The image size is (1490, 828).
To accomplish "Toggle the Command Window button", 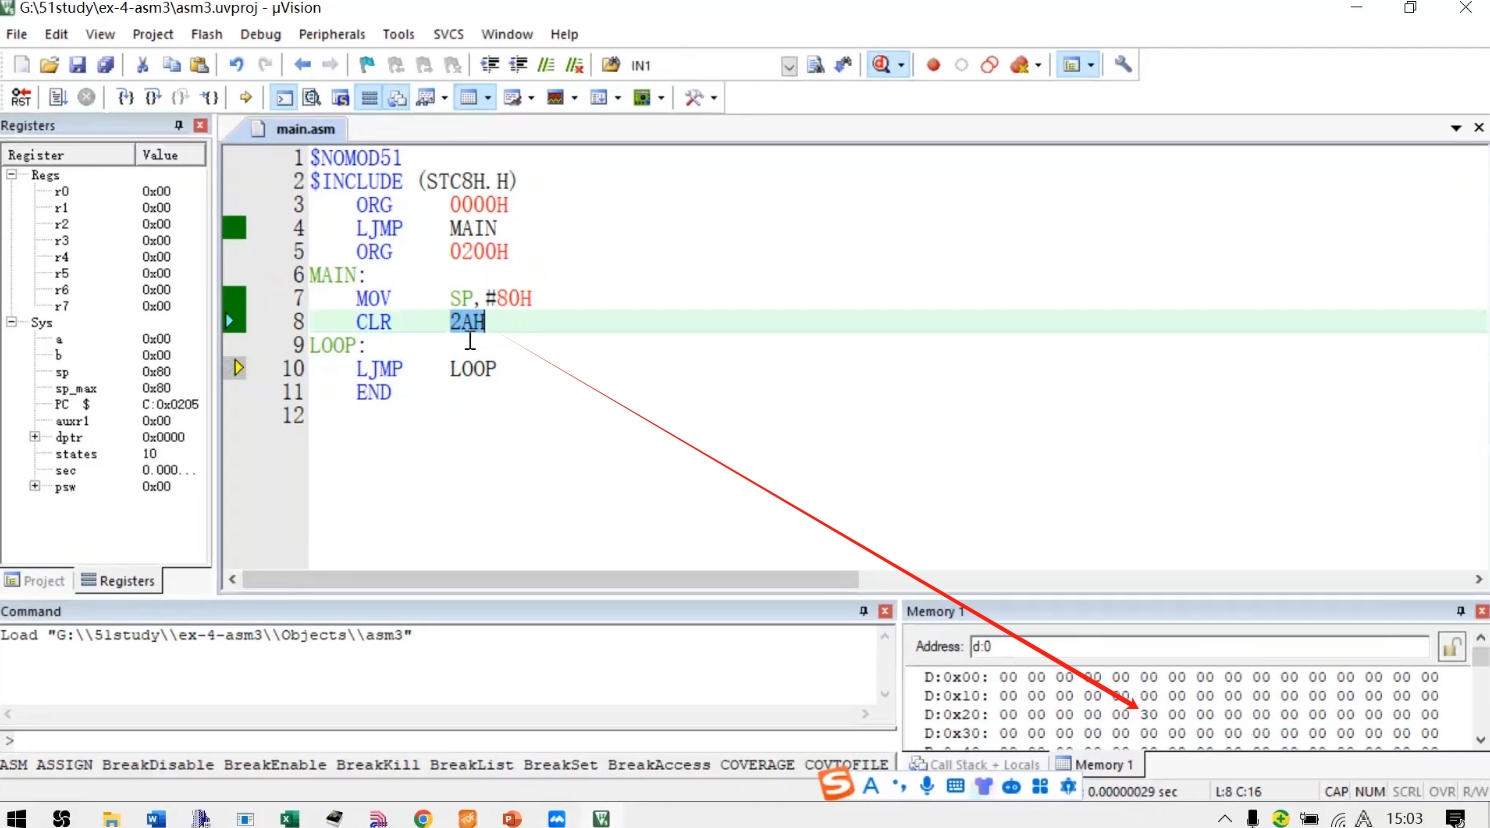I will coord(284,97).
